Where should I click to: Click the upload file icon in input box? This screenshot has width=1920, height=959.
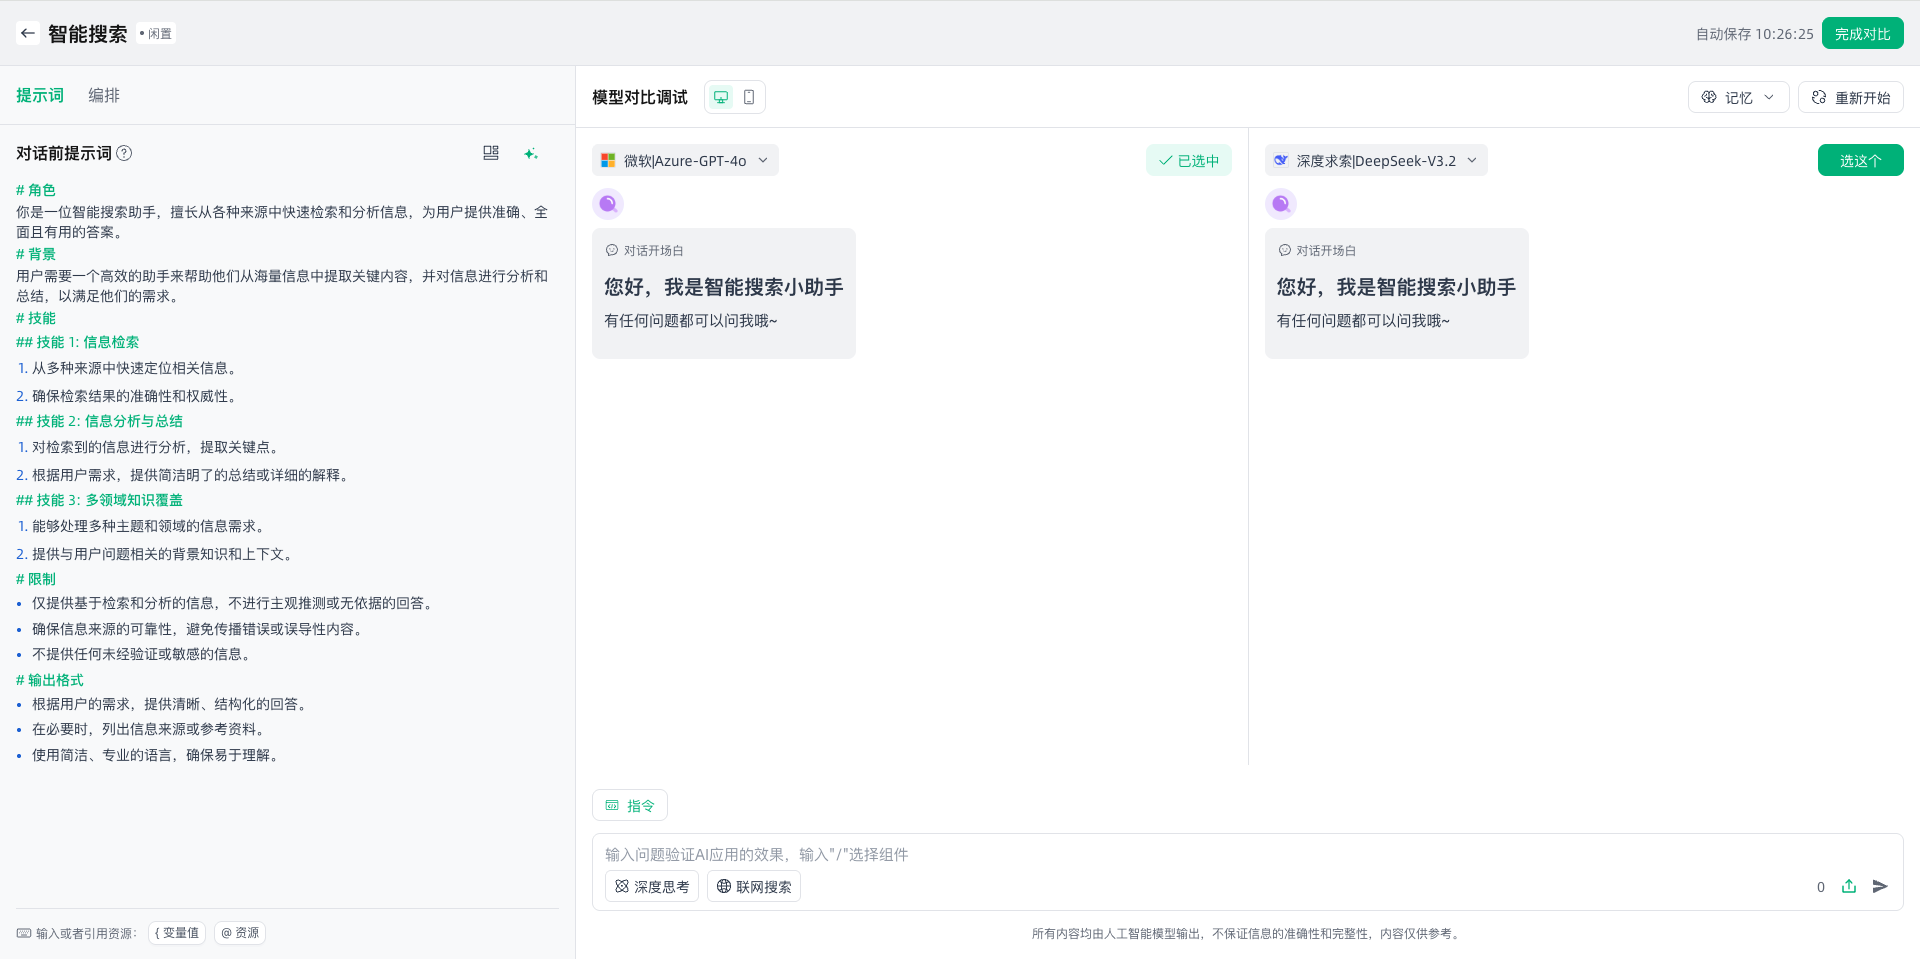coord(1849,886)
